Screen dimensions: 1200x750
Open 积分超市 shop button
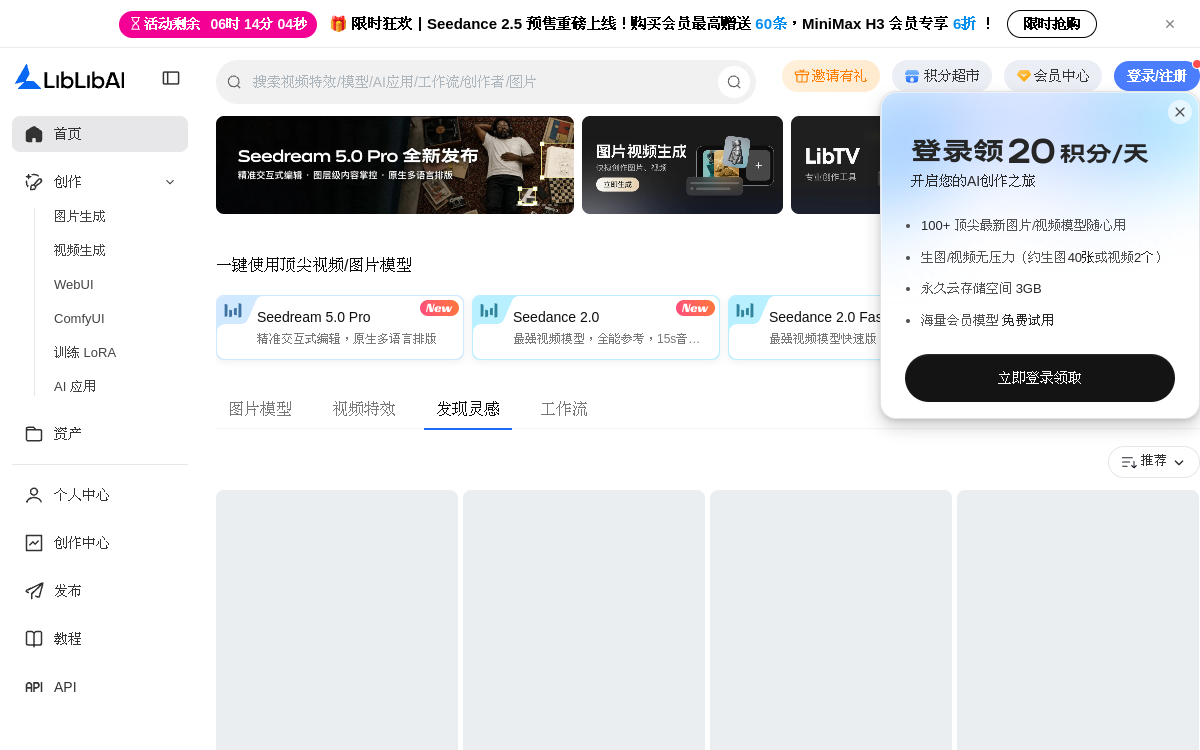click(942, 76)
